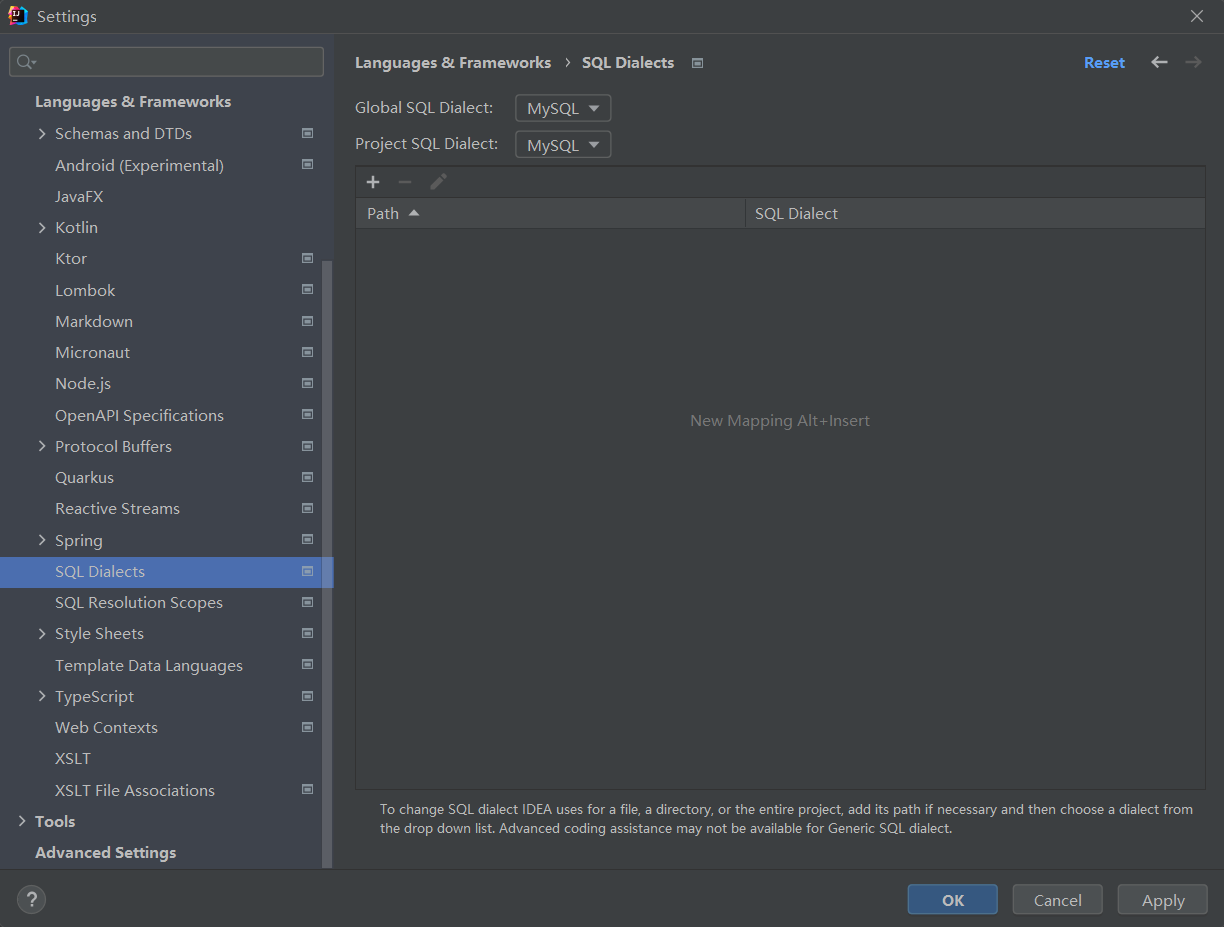Click project-level icon beside SQL Dialects breadcrumb
The width and height of the screenshot is (1224, 927).
pyautogui.click(x=698, y=63)
